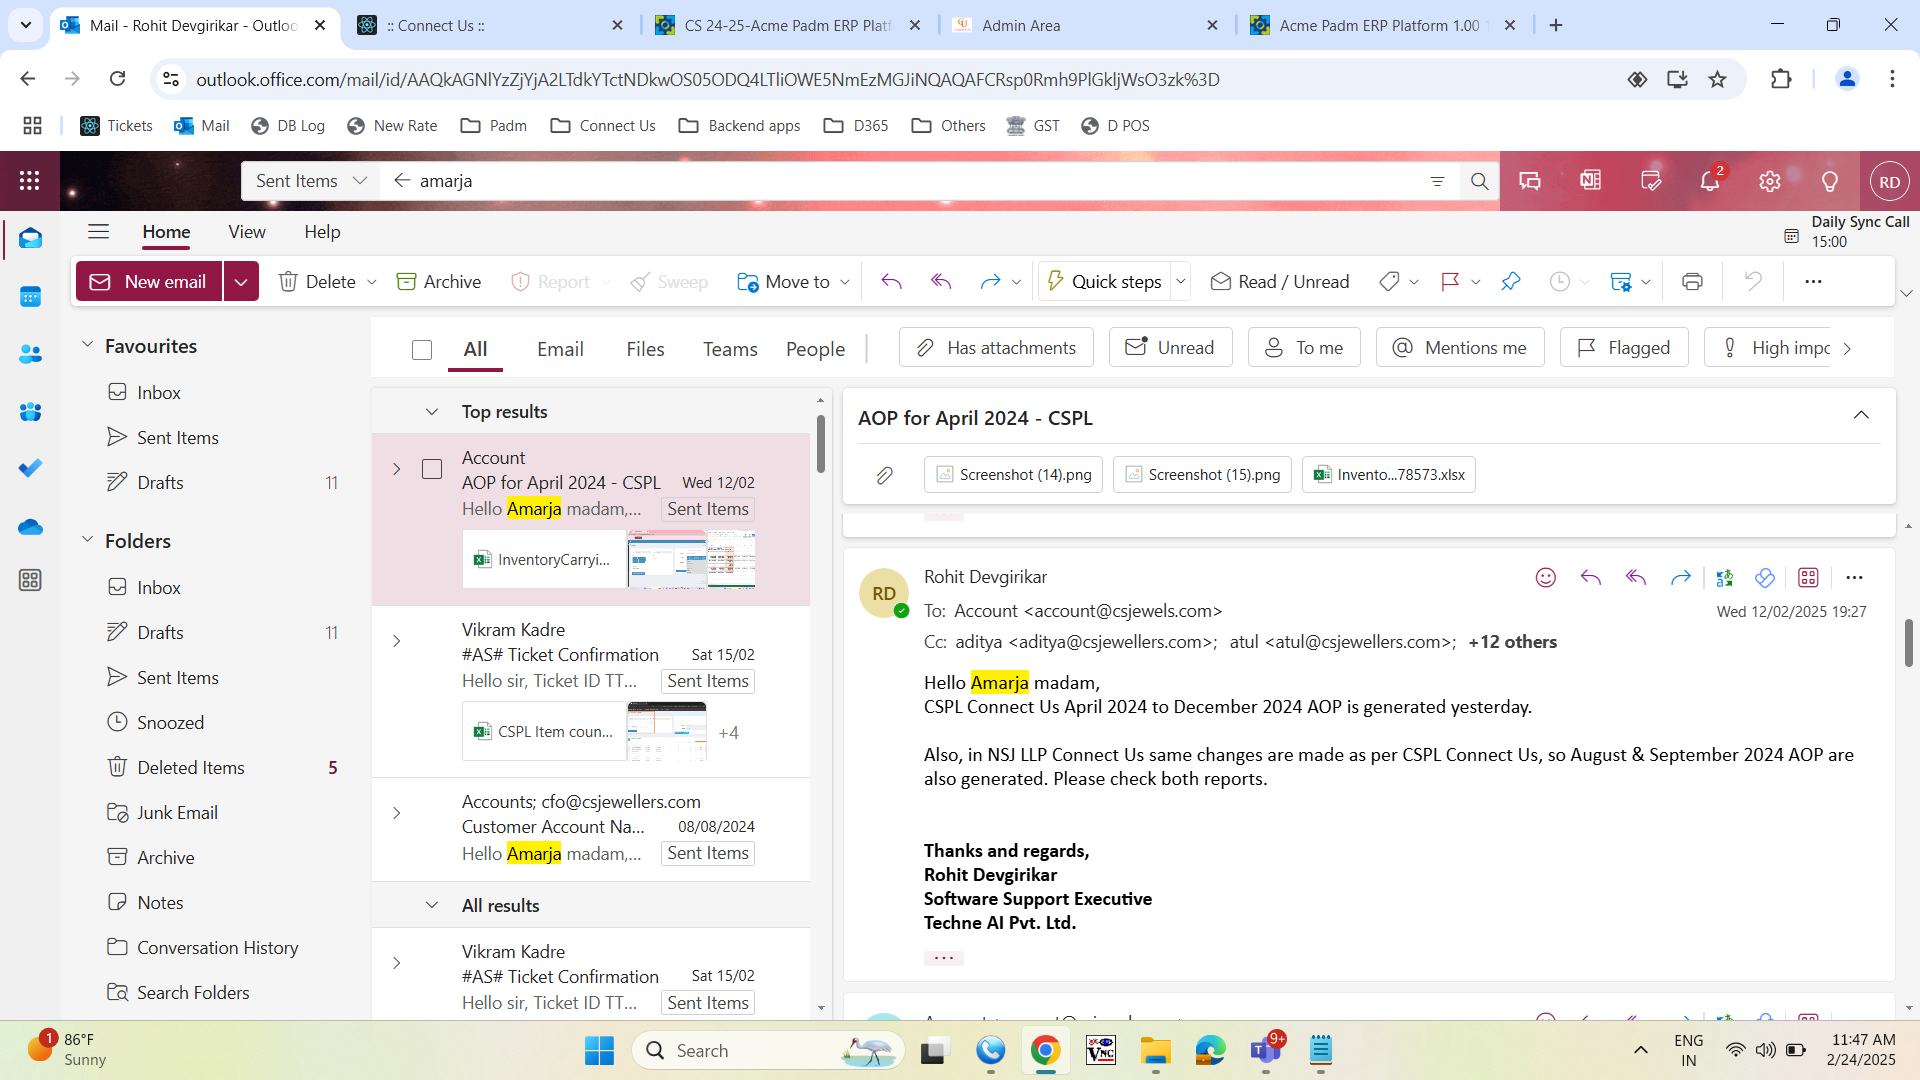React with the emoji icon on Rohit's message
Screen dimensions: 1920x1080
(1546, 578)
